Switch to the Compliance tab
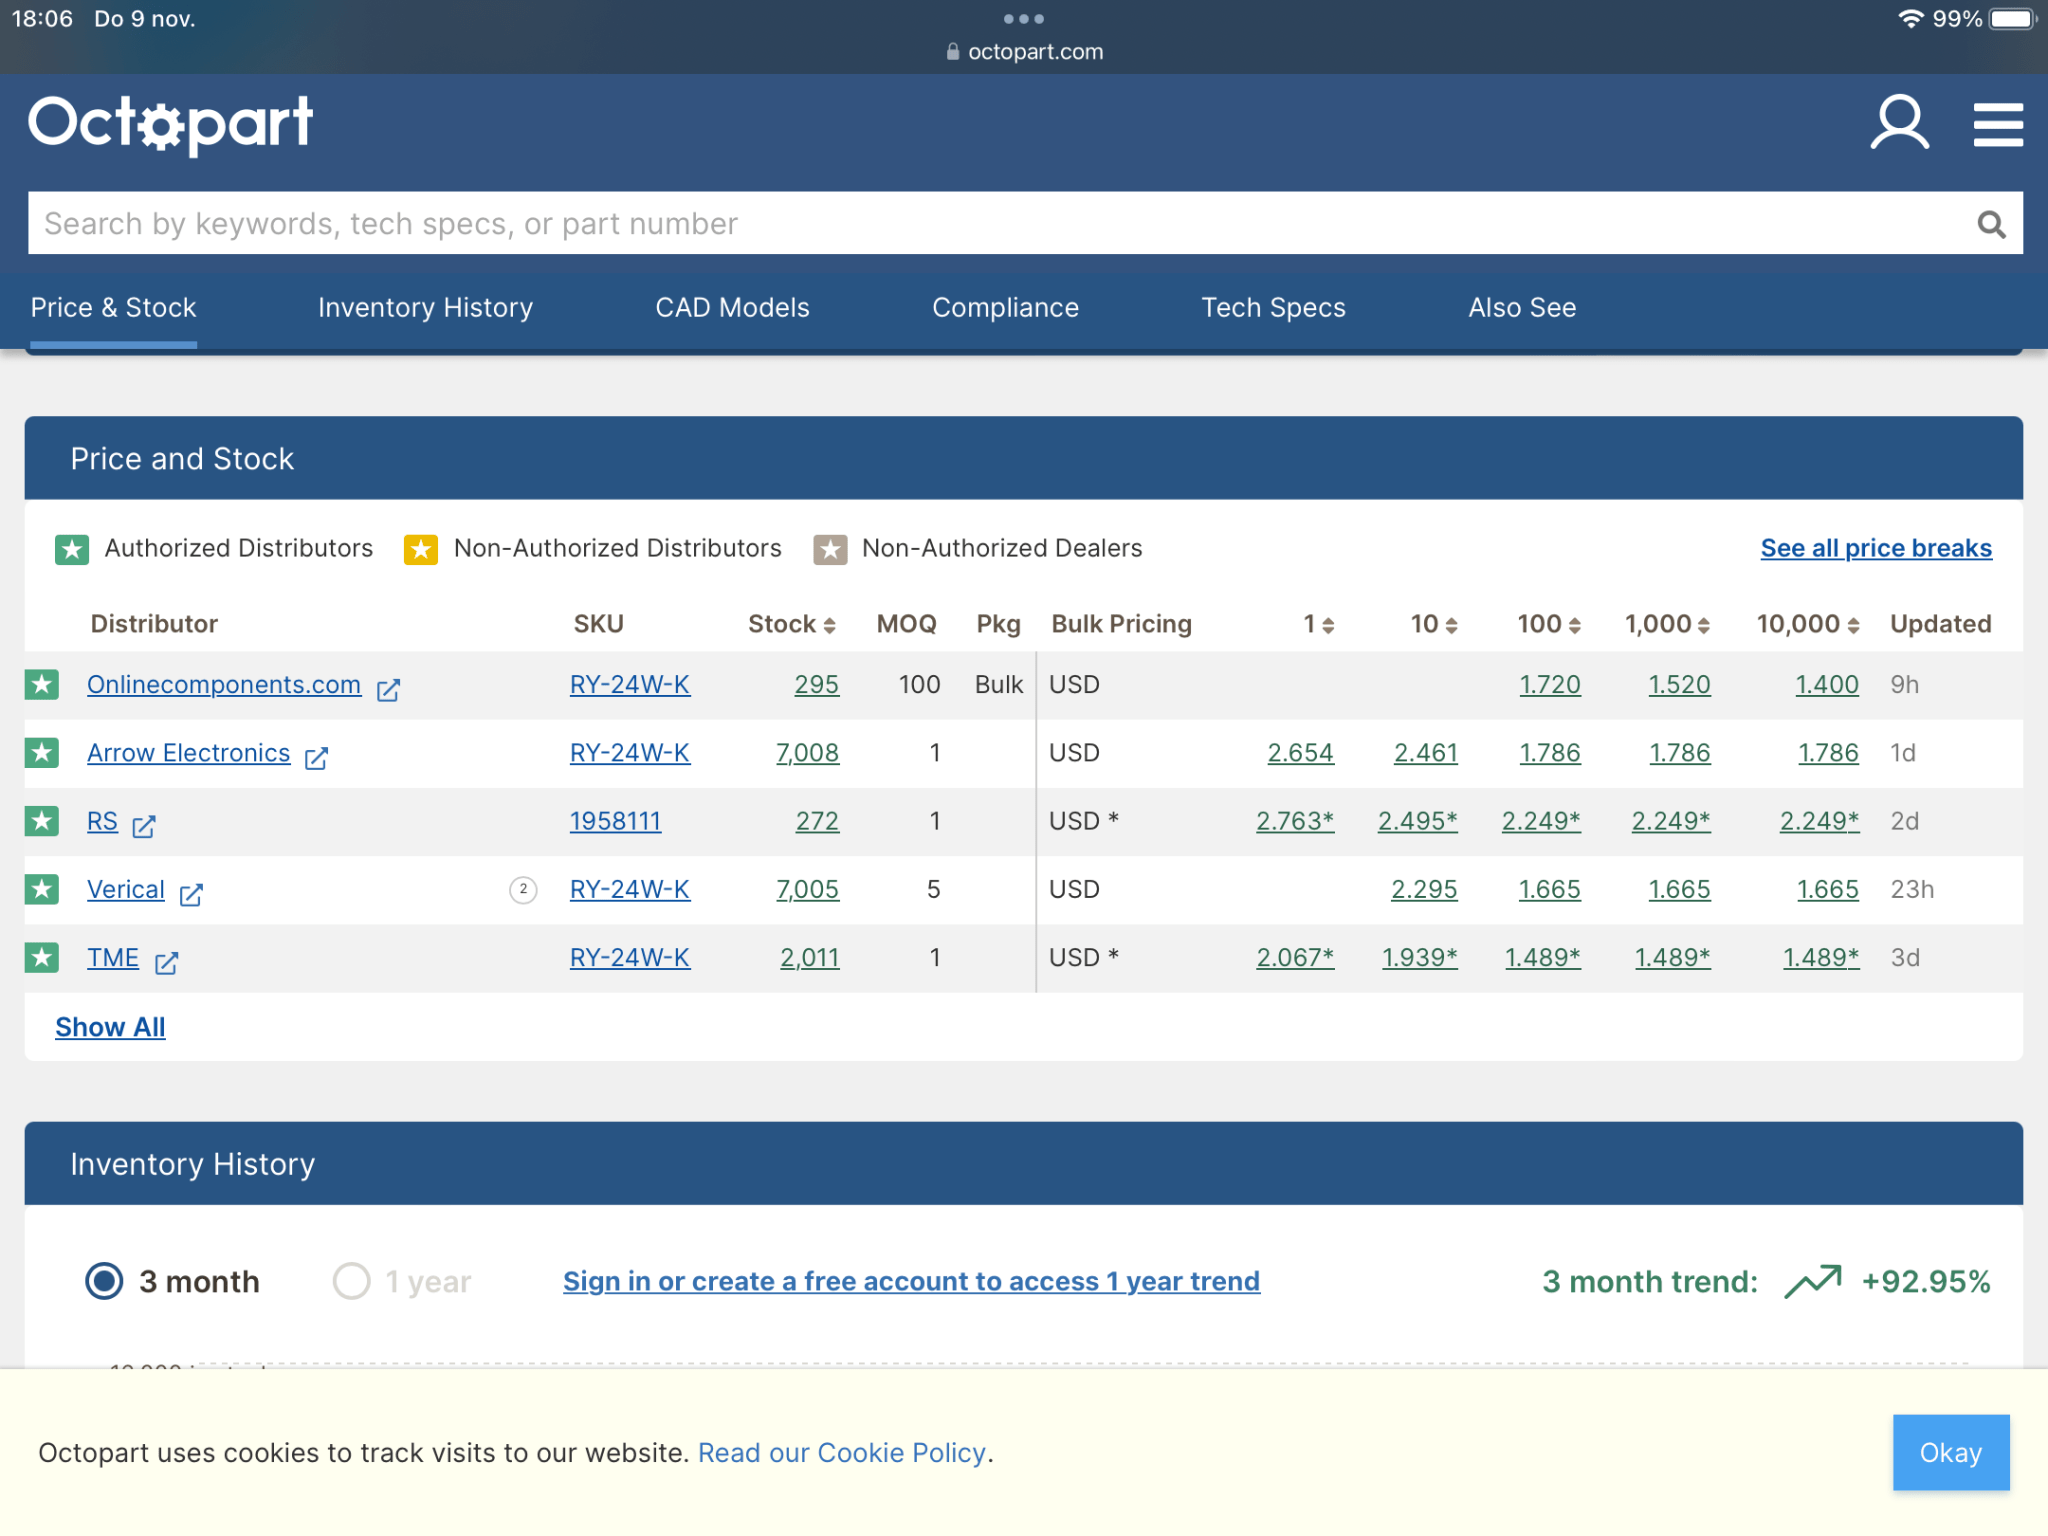 point(1005,308)
